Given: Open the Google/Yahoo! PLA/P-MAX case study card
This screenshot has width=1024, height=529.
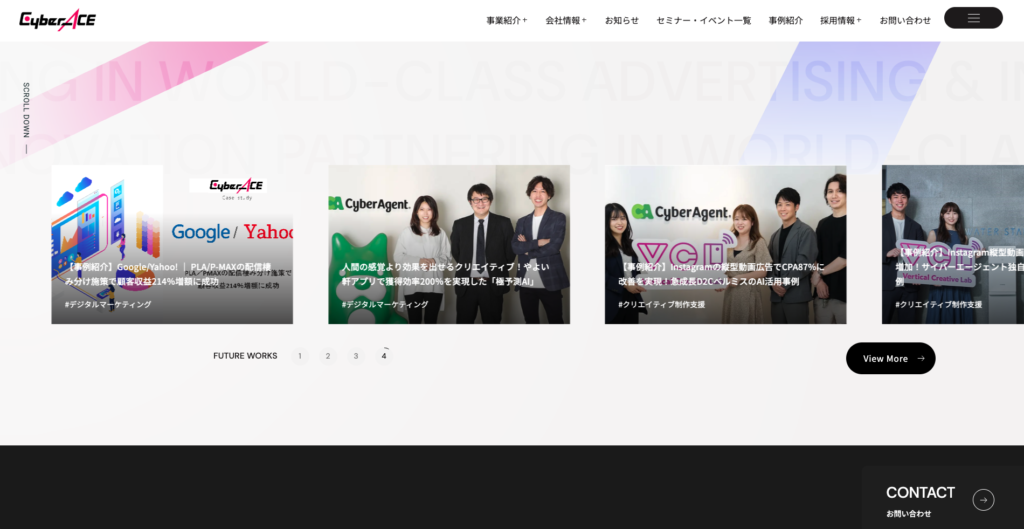Looking at the screenshot, I should 172,244.
